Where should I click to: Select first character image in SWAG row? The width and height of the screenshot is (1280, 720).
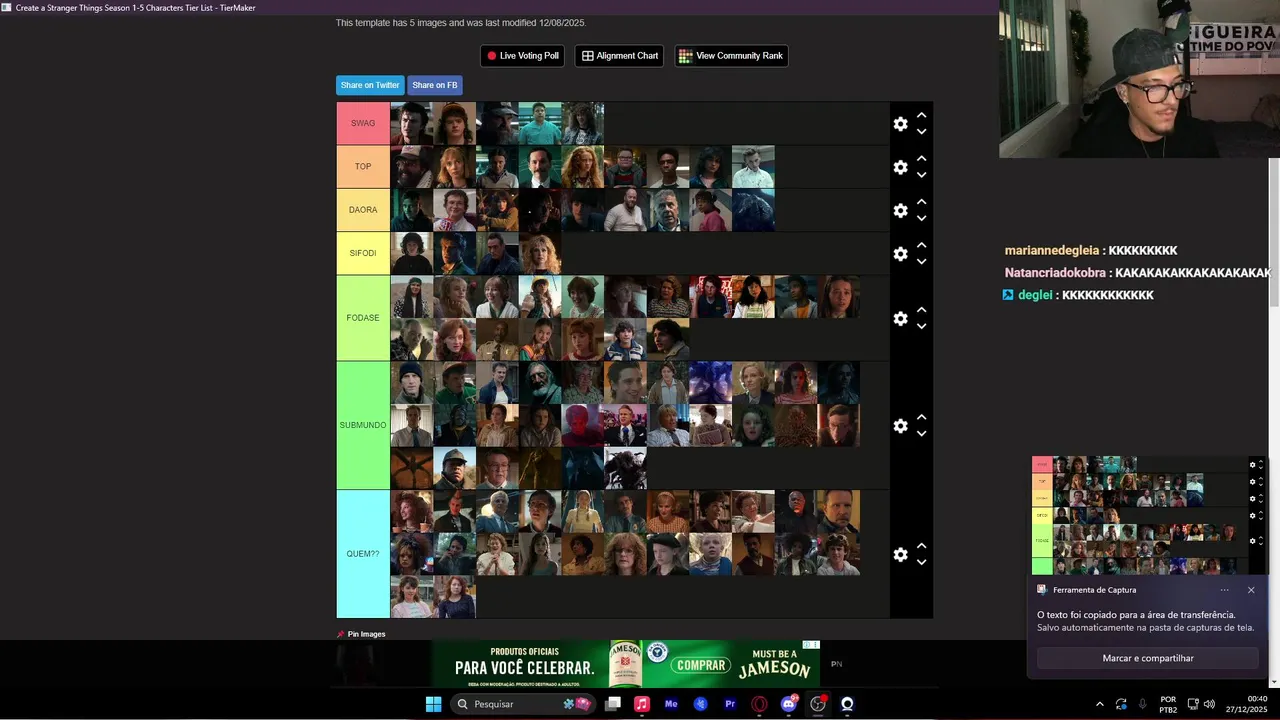[411, 124]
